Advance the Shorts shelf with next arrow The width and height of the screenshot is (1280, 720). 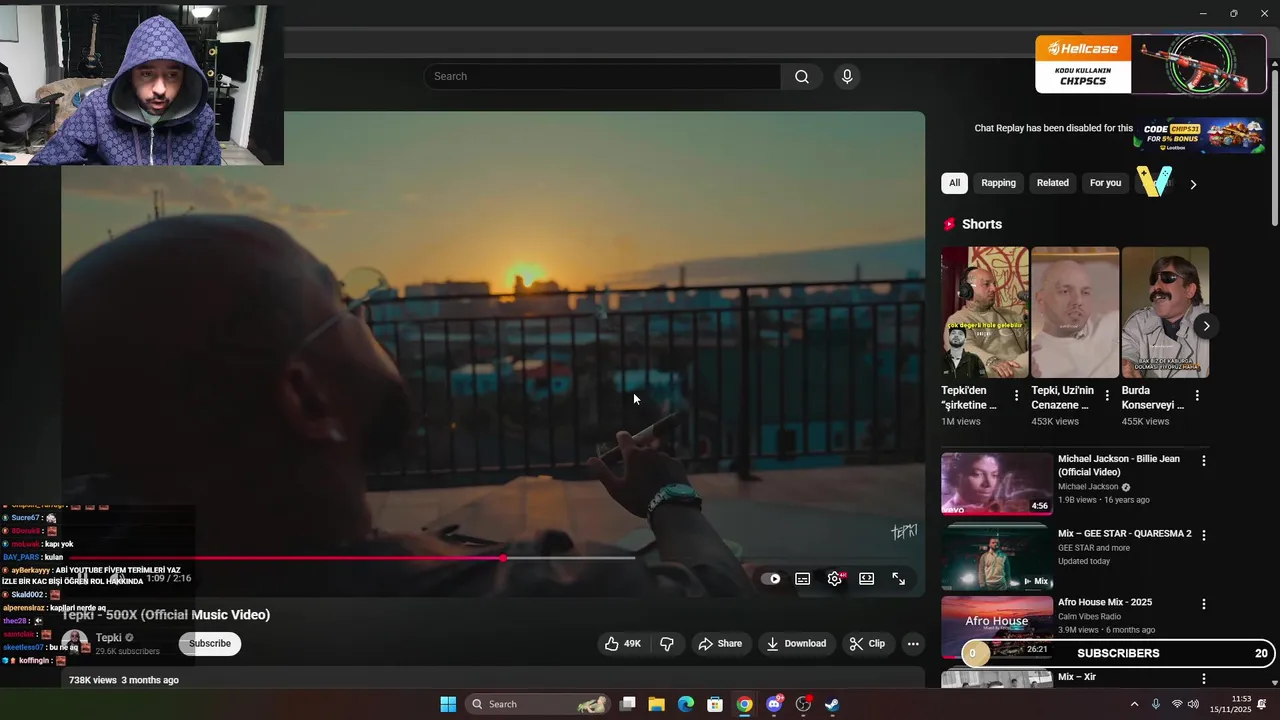(1206, 326)
